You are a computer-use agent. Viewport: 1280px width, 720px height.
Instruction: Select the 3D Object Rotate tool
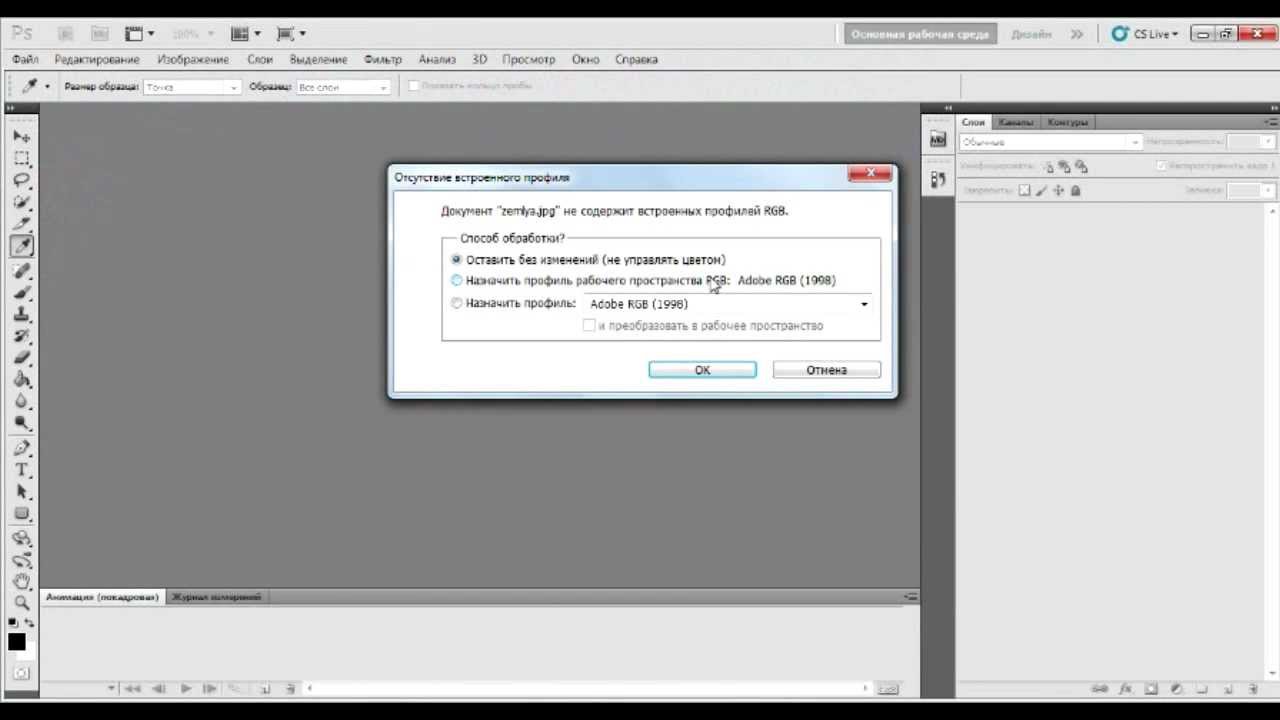[x=21, y=538]
